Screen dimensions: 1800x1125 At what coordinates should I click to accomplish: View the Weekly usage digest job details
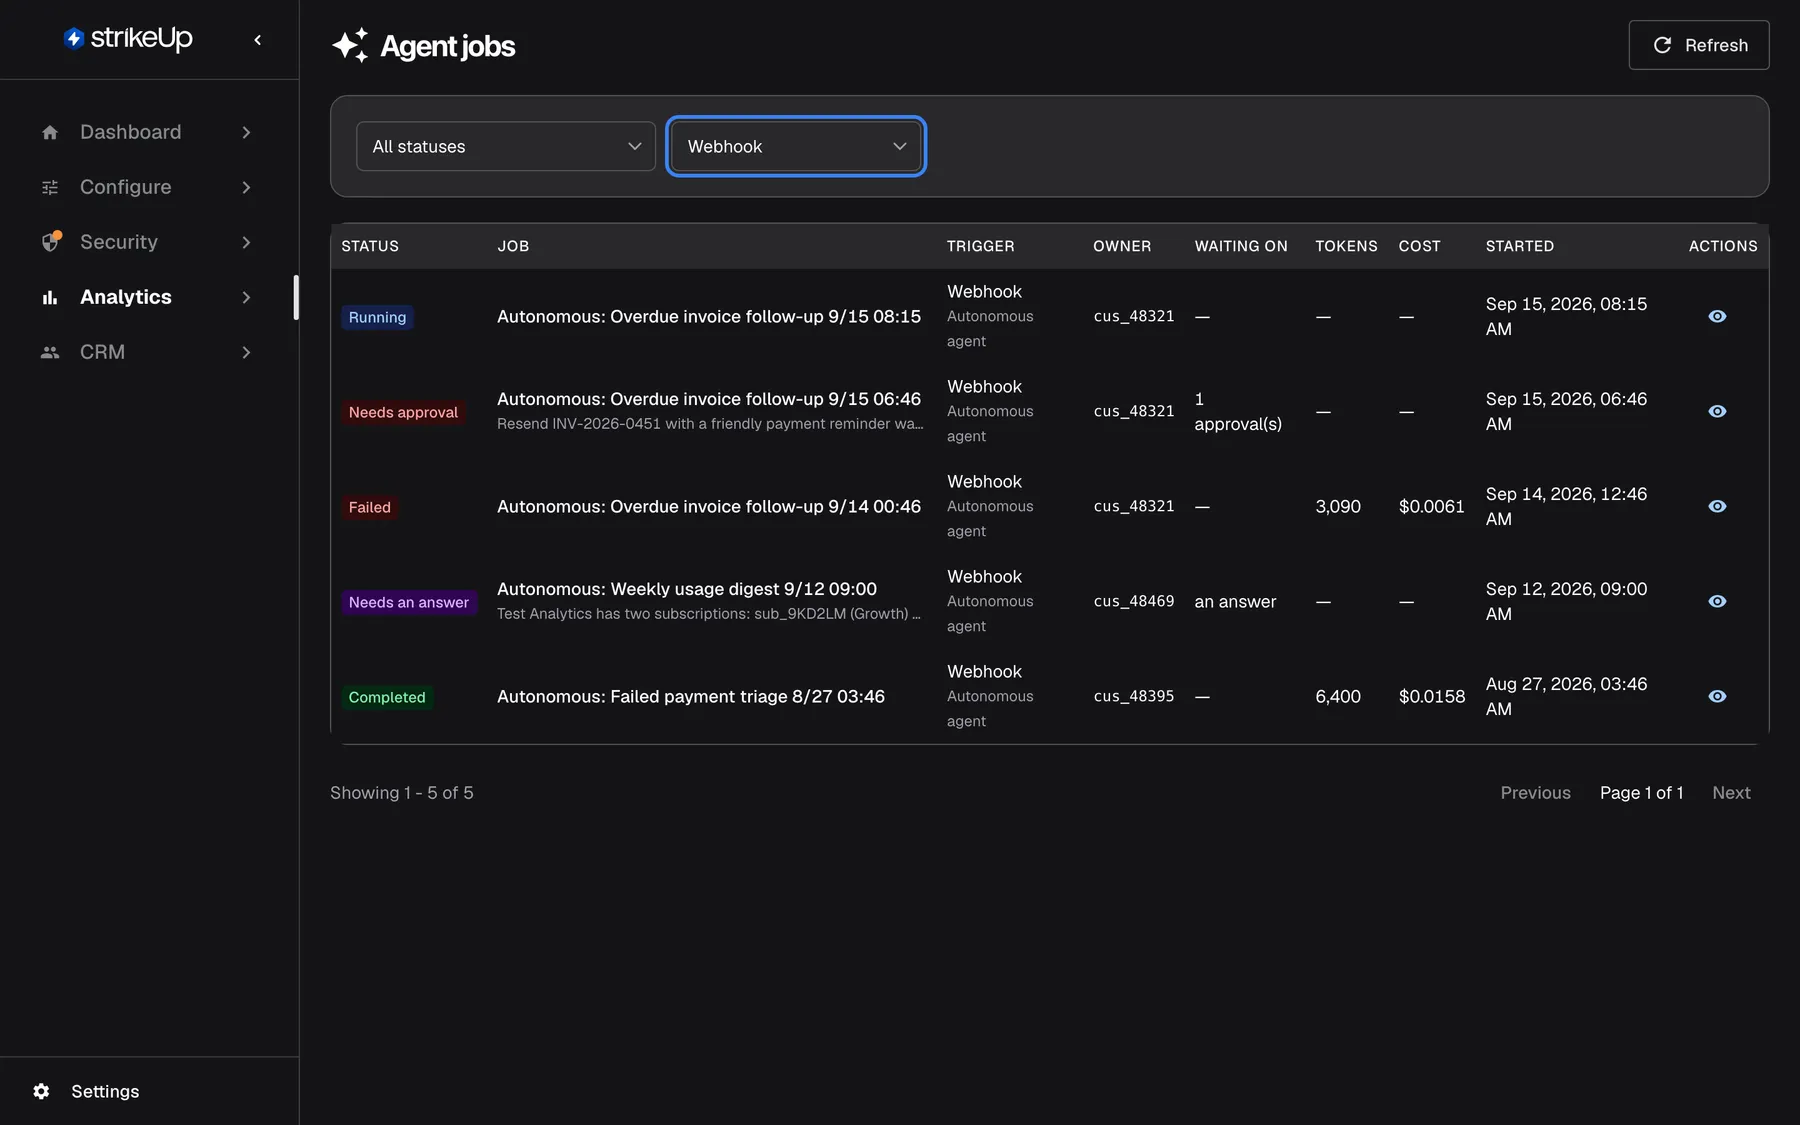[x=1717, y=601]
